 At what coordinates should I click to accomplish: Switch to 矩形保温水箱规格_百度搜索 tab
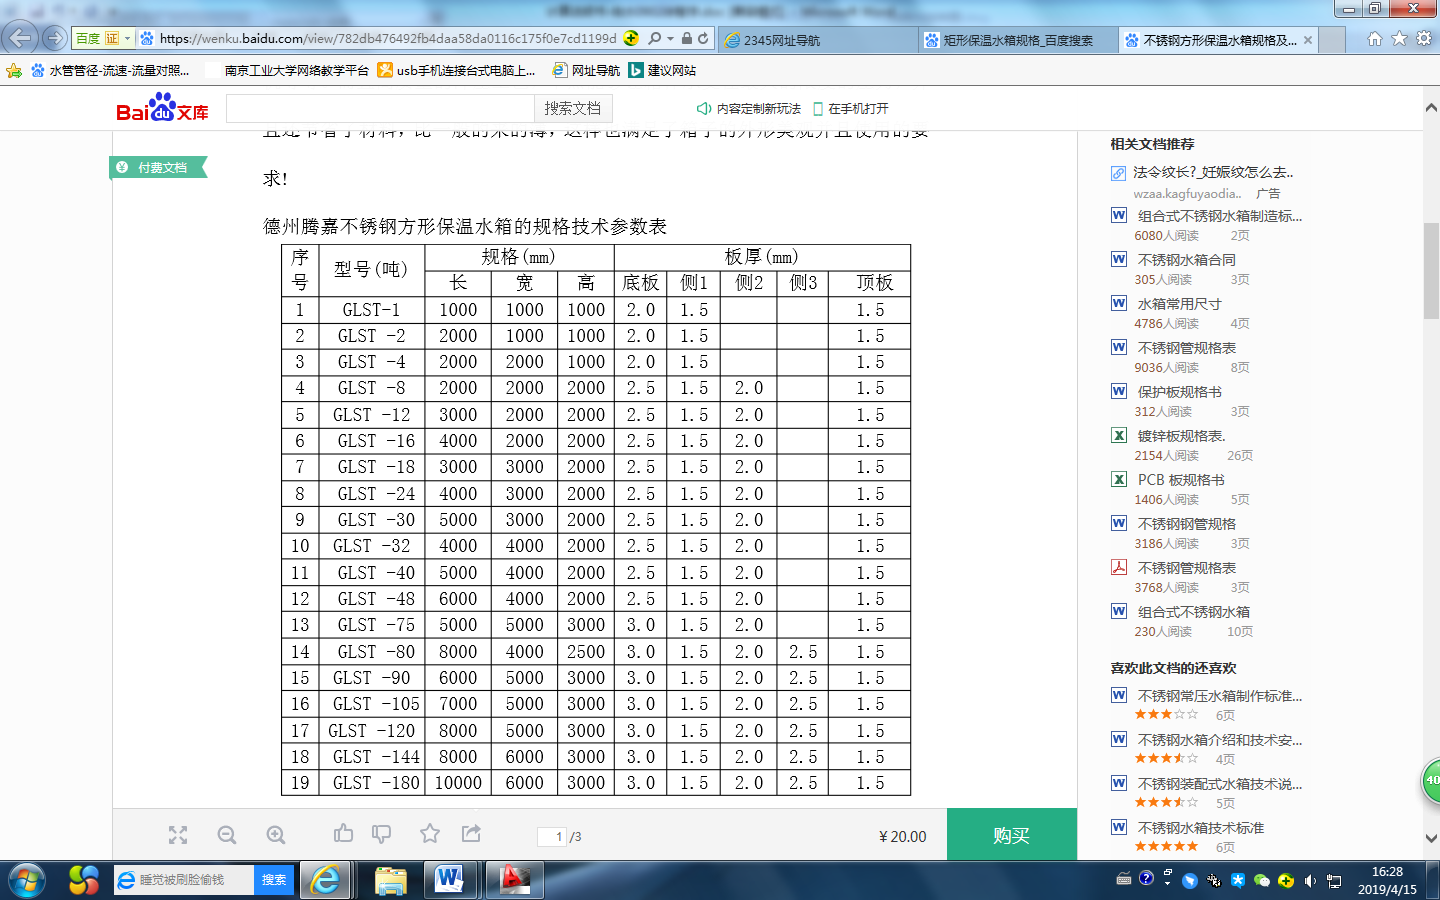(1017, 40)
